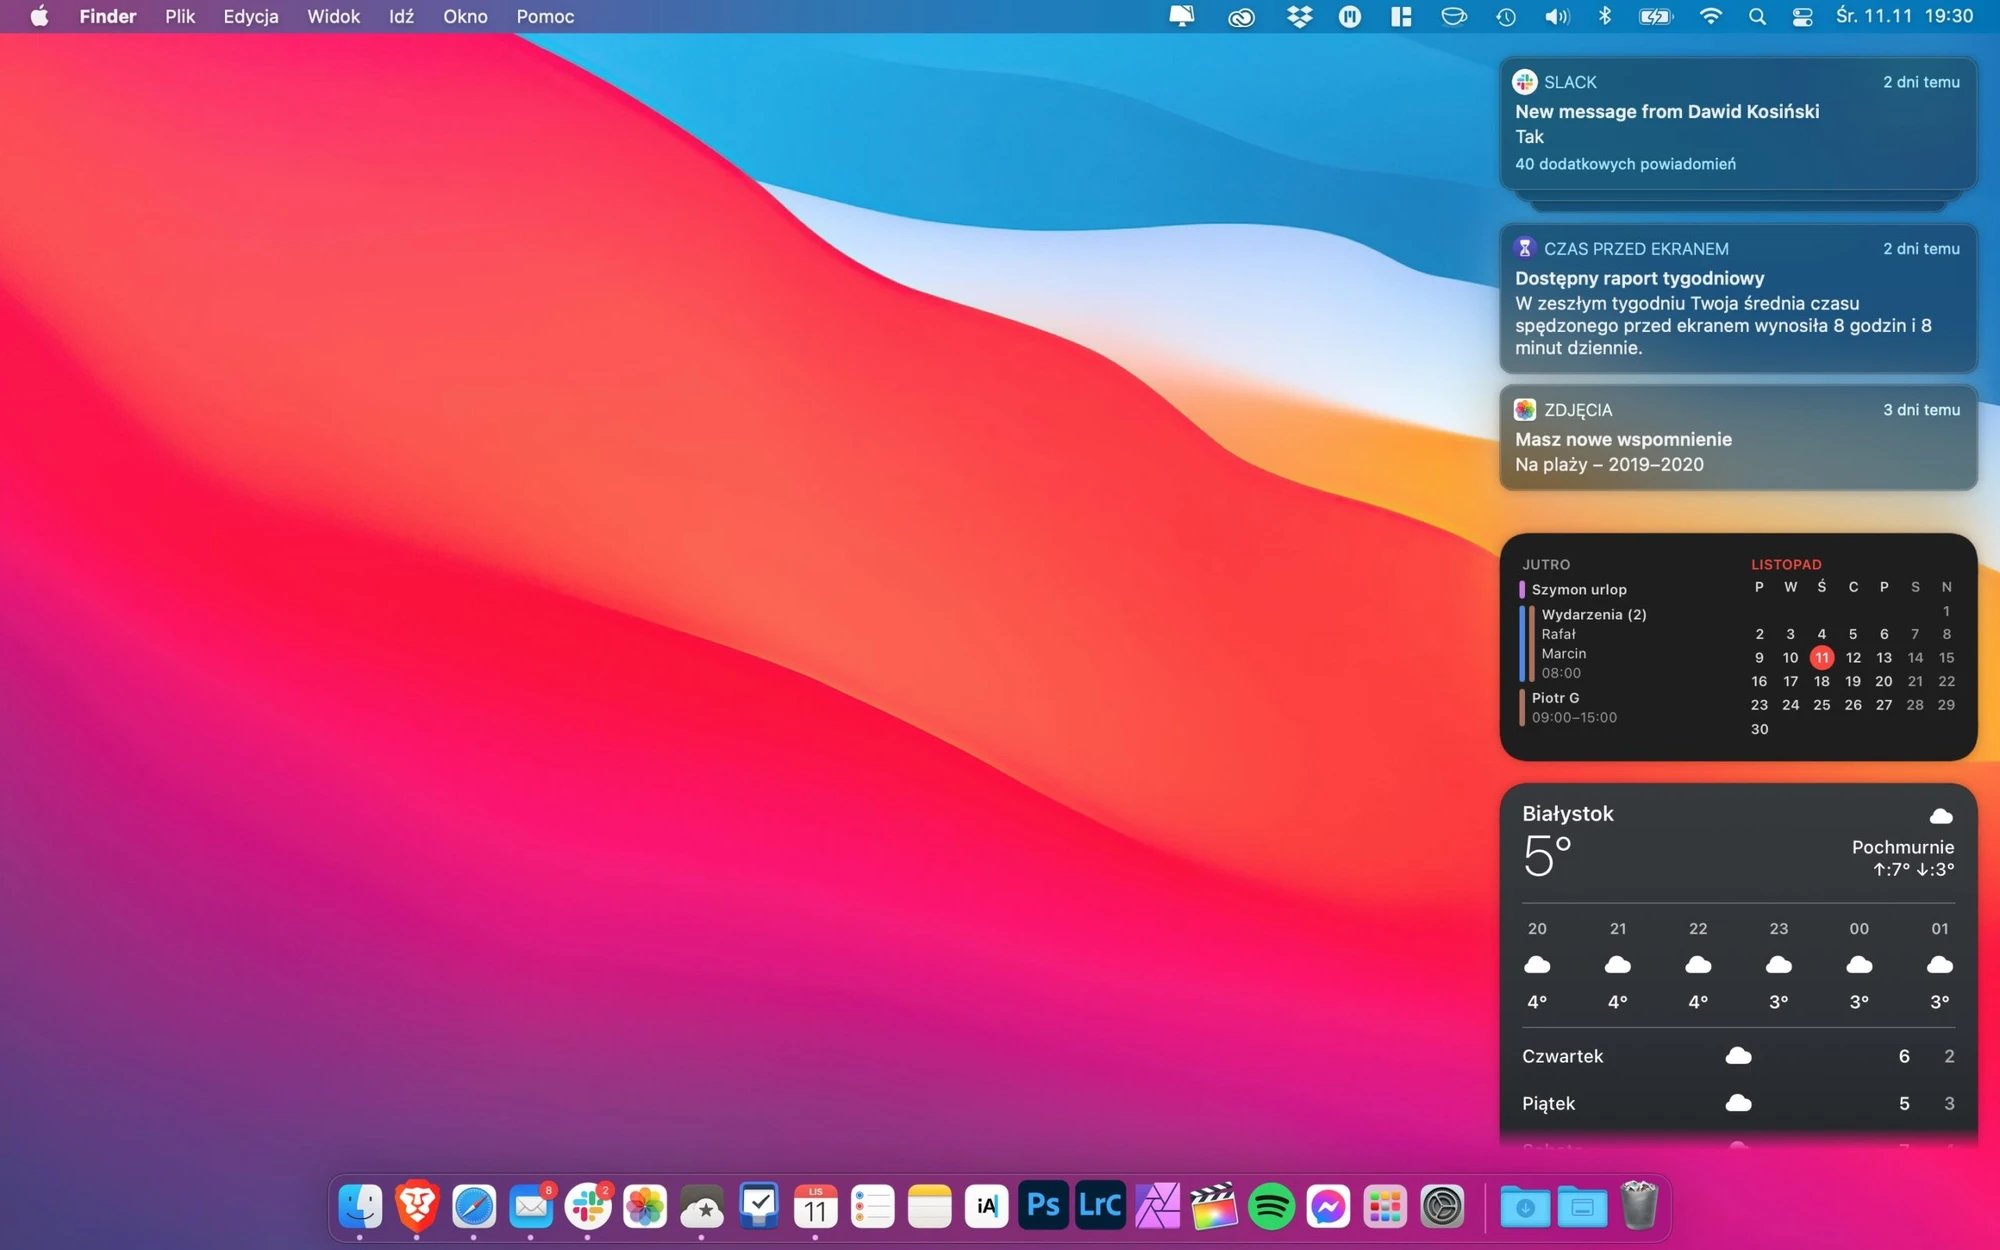Screen dimensions: 2000x1250
Task: Open the Edycja menu
Action: pyautogui.click(x=250, y=16)
